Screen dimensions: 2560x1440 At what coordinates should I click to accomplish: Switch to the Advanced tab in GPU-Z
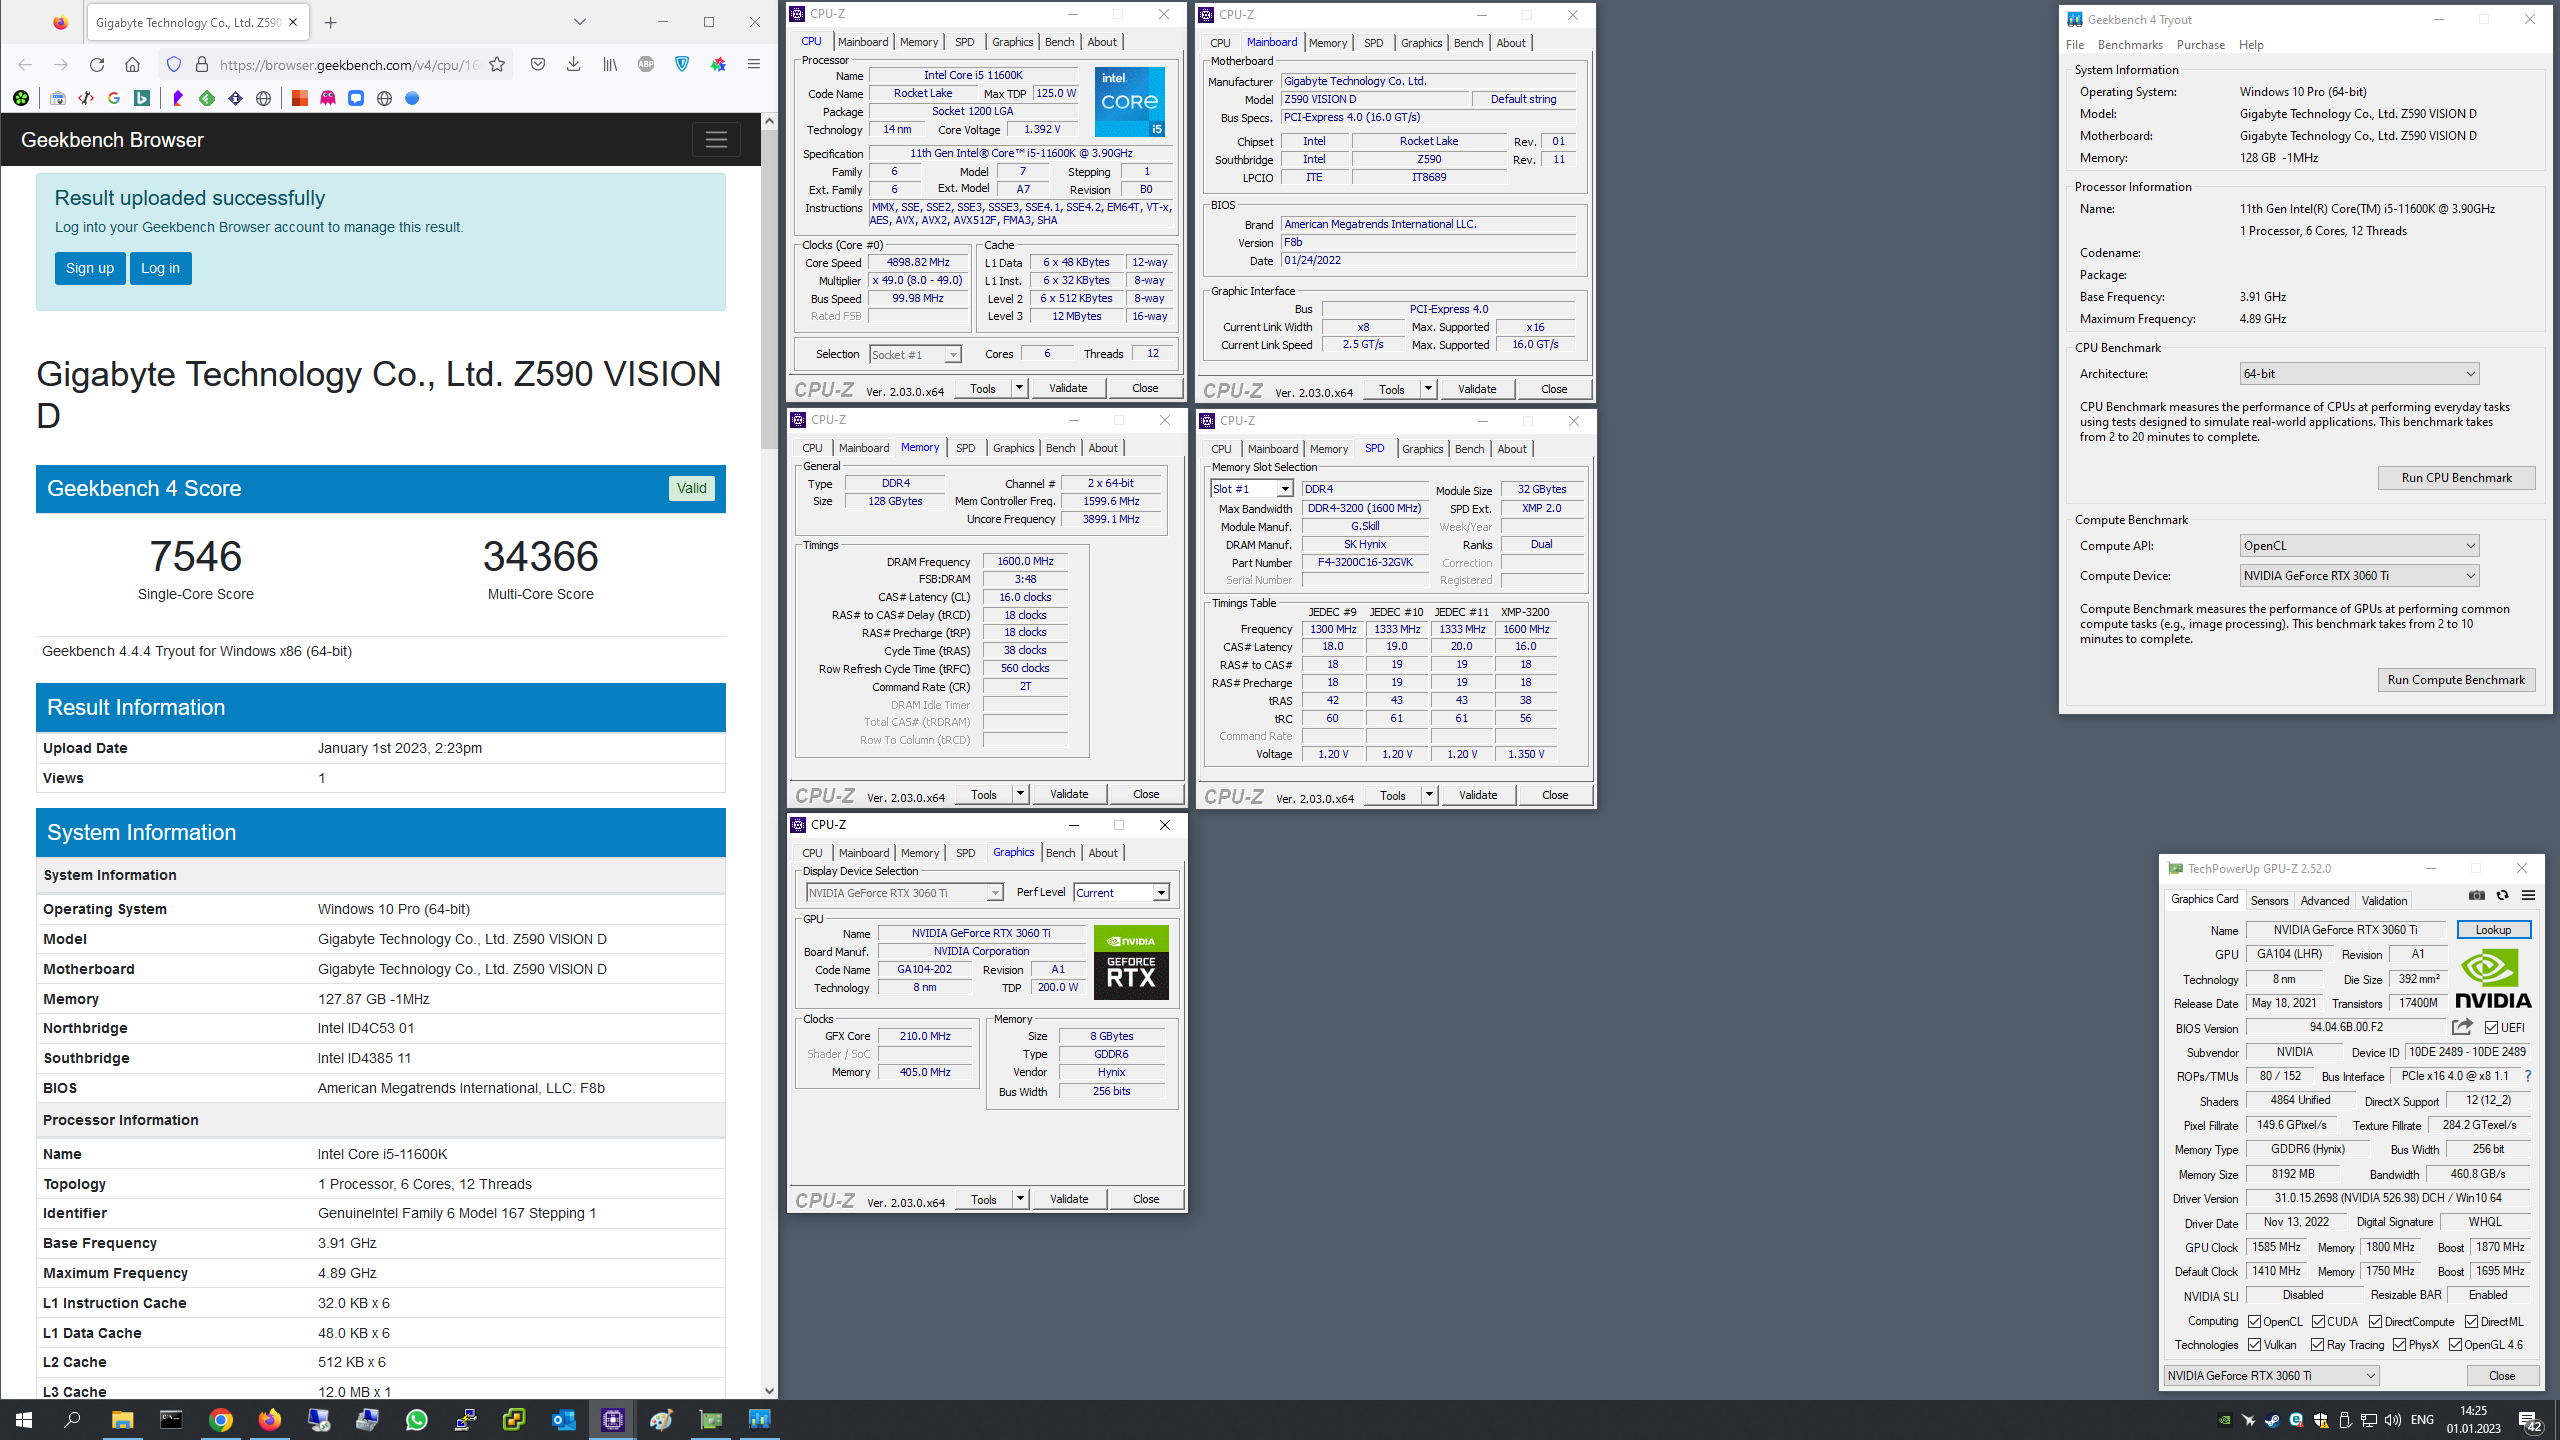point(2325,901)
